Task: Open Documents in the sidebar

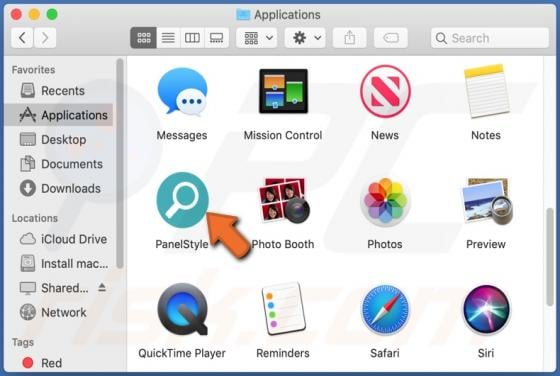Action: [x=59, y=164]
